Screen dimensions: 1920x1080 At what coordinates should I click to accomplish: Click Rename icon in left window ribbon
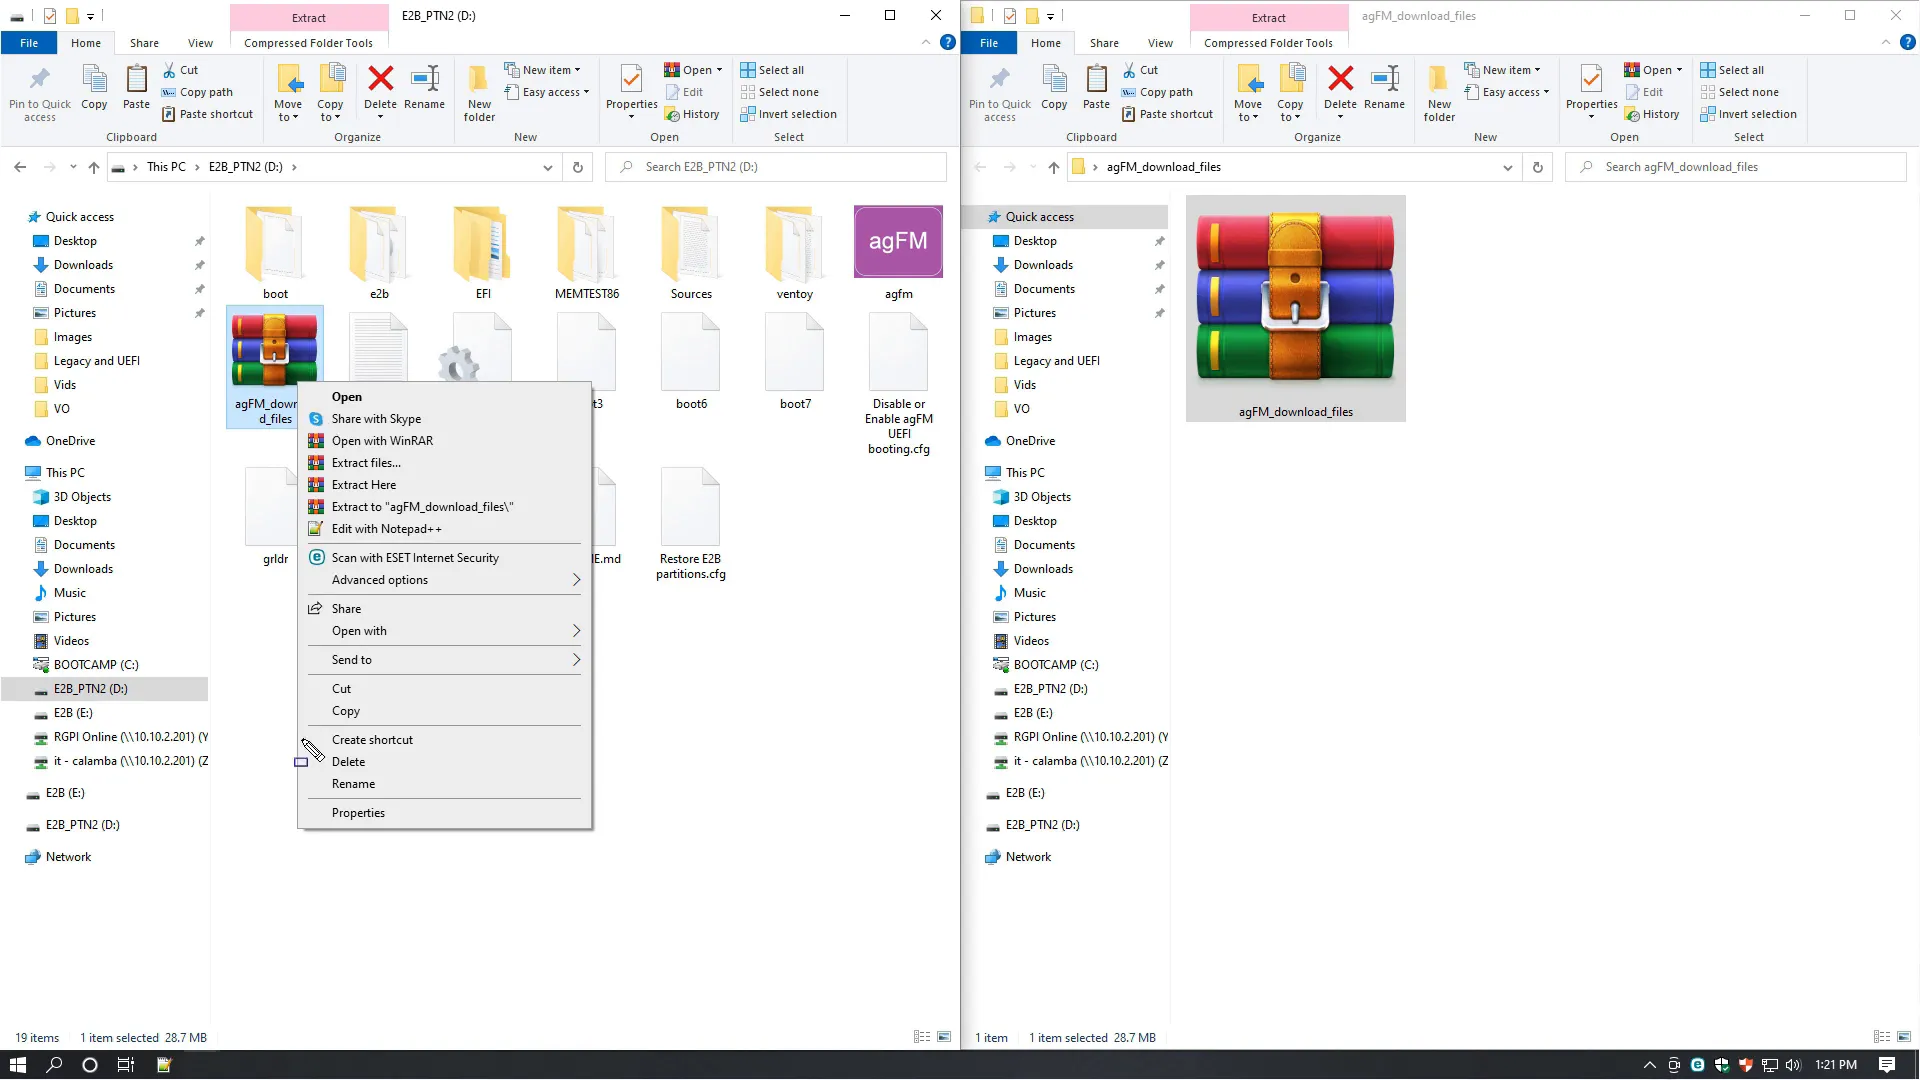tap(424, 79)
